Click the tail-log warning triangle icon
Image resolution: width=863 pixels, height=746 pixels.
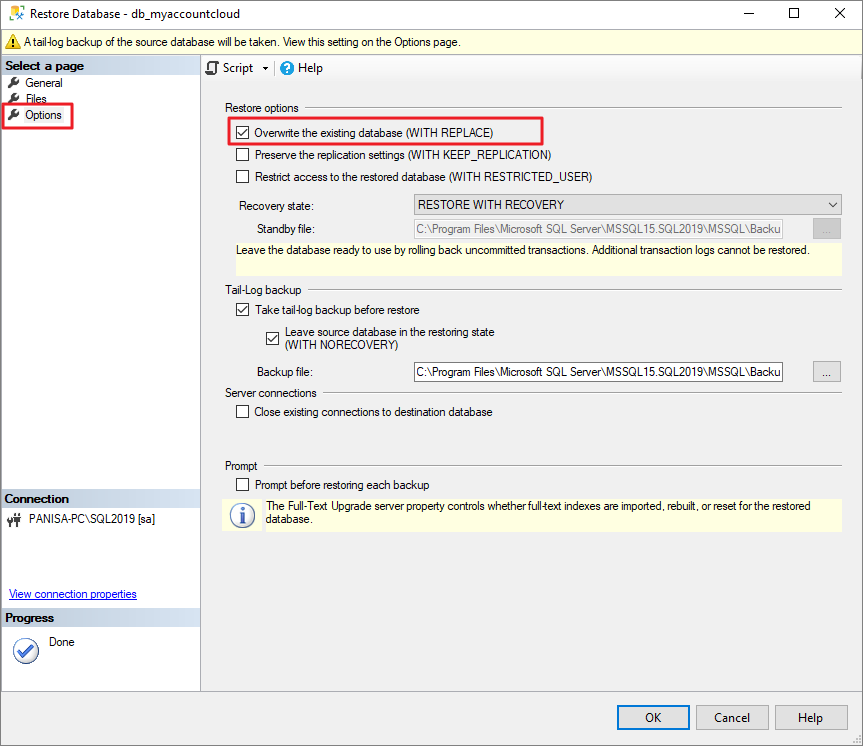click(13, 42)
